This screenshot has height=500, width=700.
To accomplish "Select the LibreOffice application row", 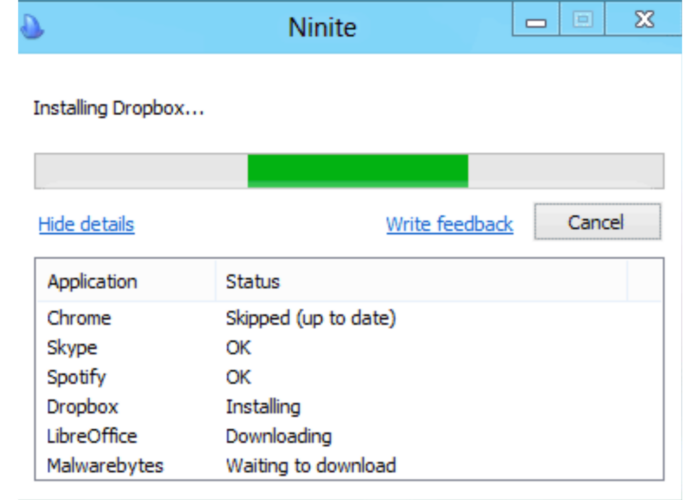I will 349,436.
